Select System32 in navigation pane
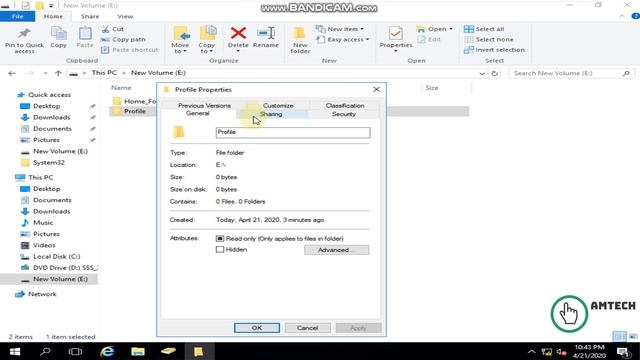This screenshot has width=640, height=360. (x=49, y=162)
